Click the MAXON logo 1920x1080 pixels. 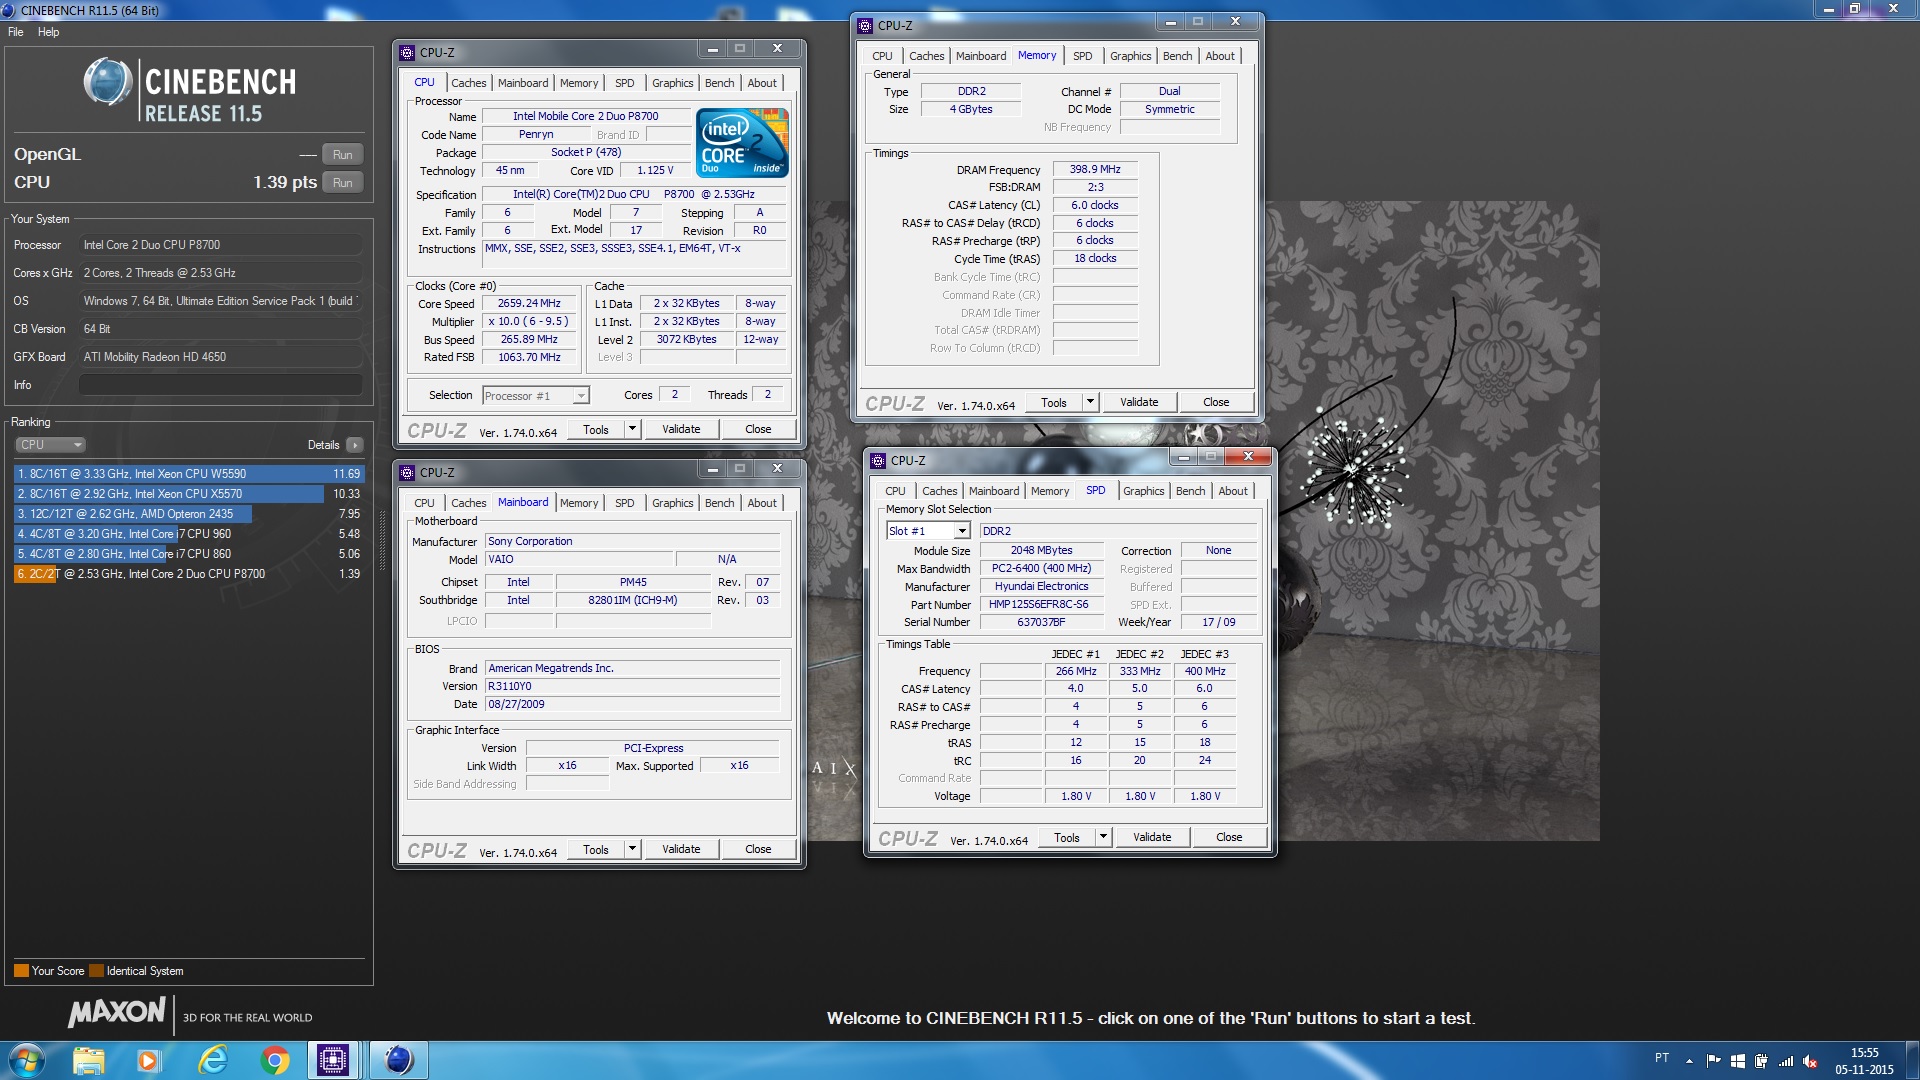click(x=117, y=1012)
